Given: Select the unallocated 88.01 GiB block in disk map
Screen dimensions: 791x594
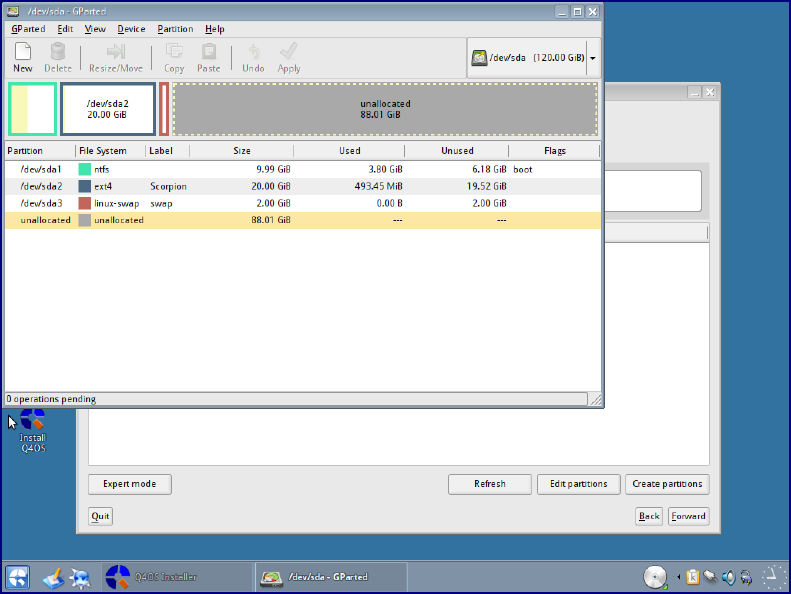Looking at the screenshot, I should (385, 109).
